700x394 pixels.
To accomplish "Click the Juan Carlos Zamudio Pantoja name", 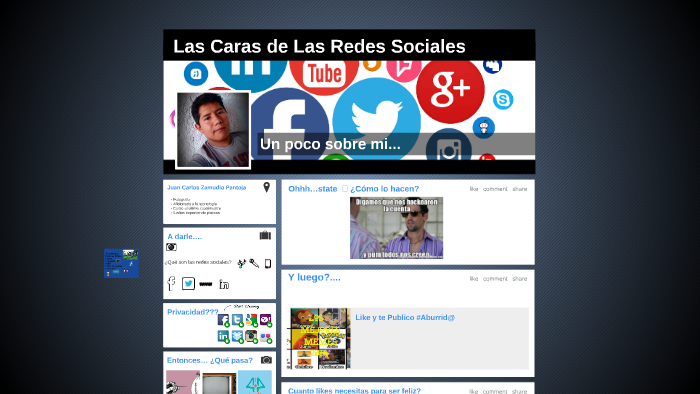I will (207, 187).
